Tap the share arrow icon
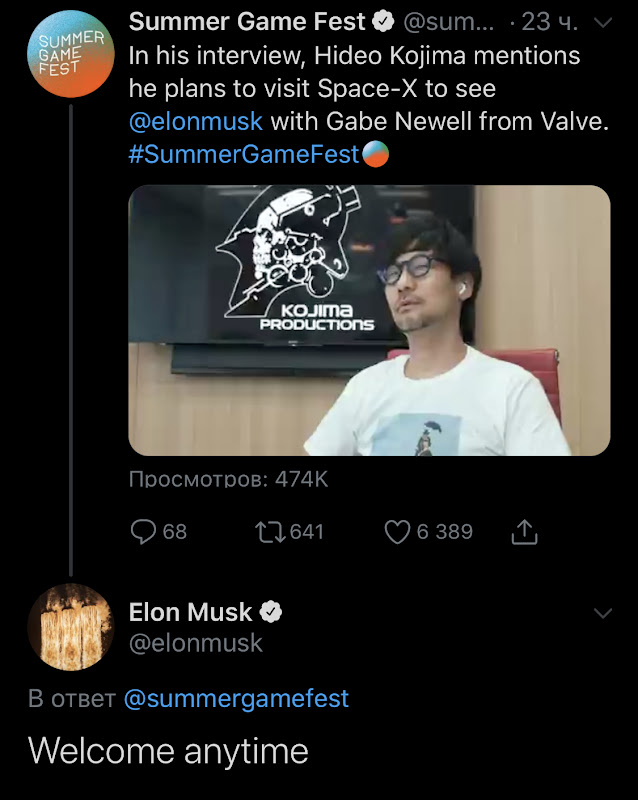Image resolution: width=638 pixels, height=800 pixels. coord(524,532)
